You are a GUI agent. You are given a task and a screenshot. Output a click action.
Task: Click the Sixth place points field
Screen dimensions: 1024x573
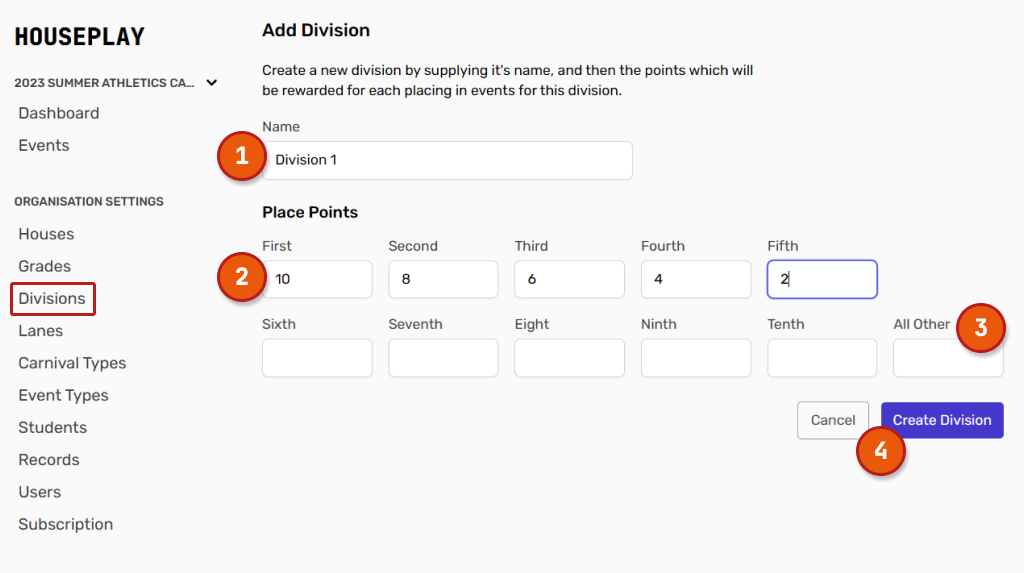click(317, 358)
